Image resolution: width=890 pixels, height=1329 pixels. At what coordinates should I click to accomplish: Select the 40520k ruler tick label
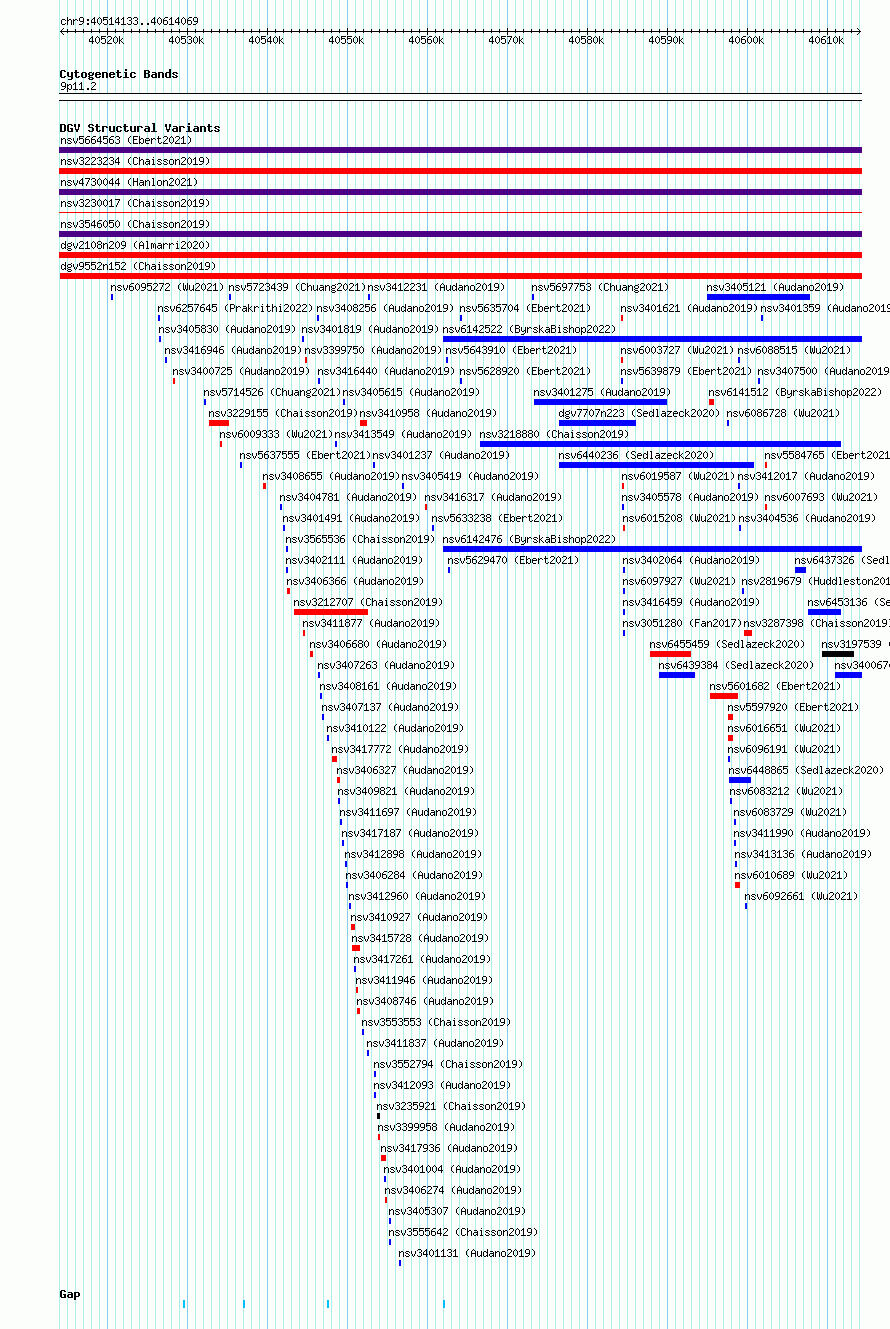click(106, 41)
